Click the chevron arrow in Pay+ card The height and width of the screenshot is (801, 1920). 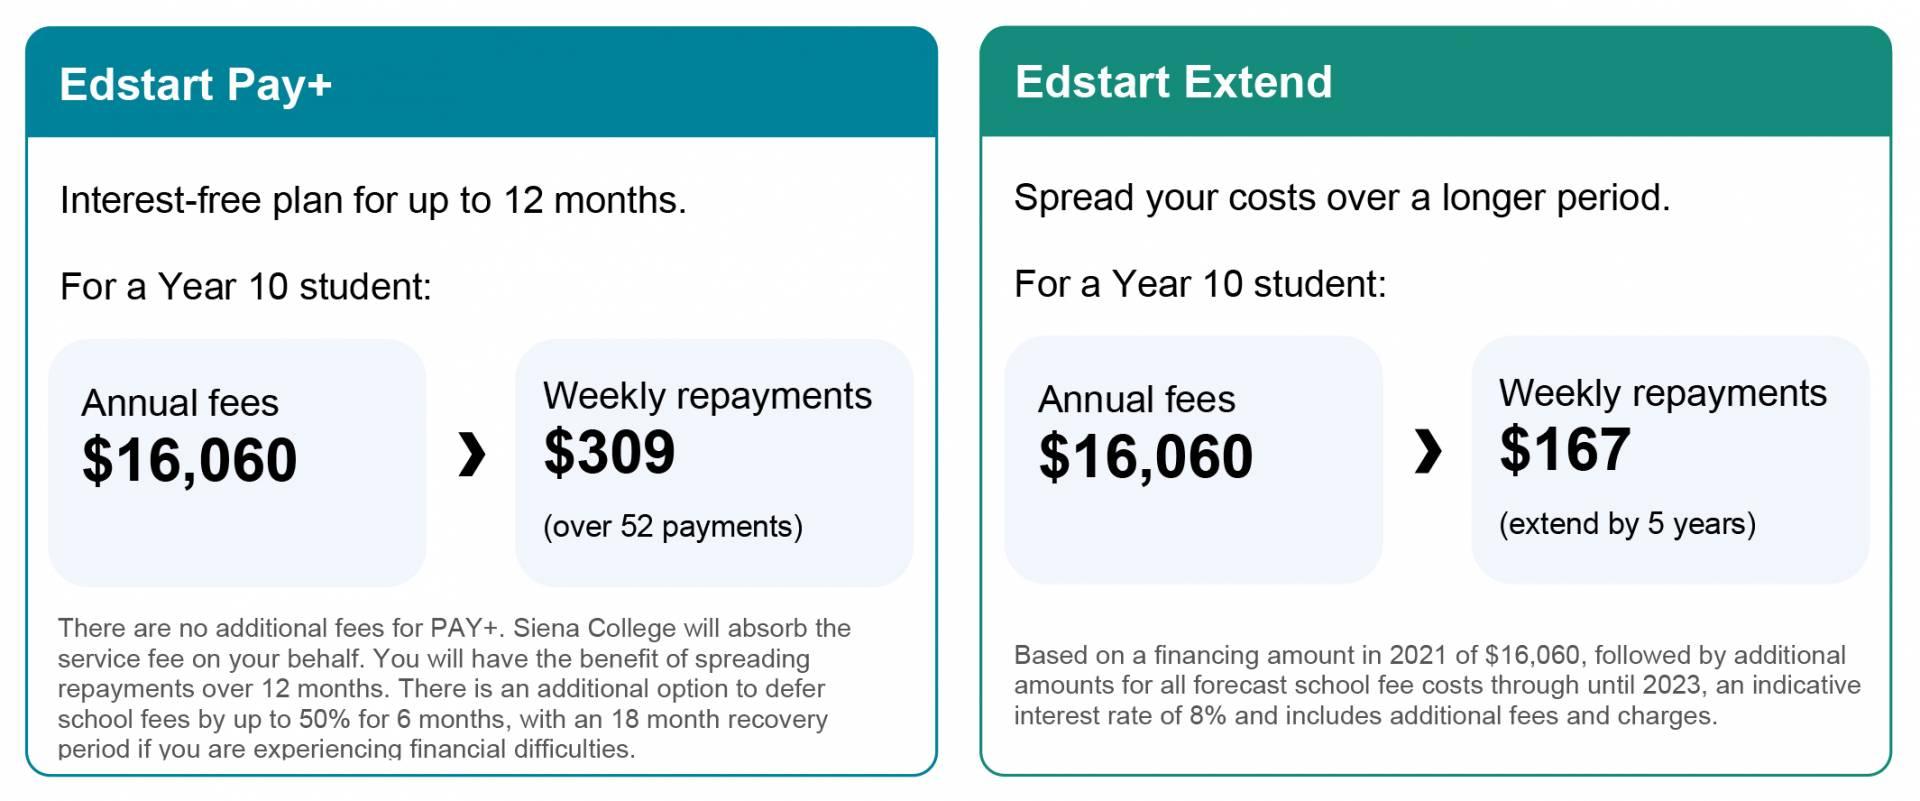click(x=471, y=455)
